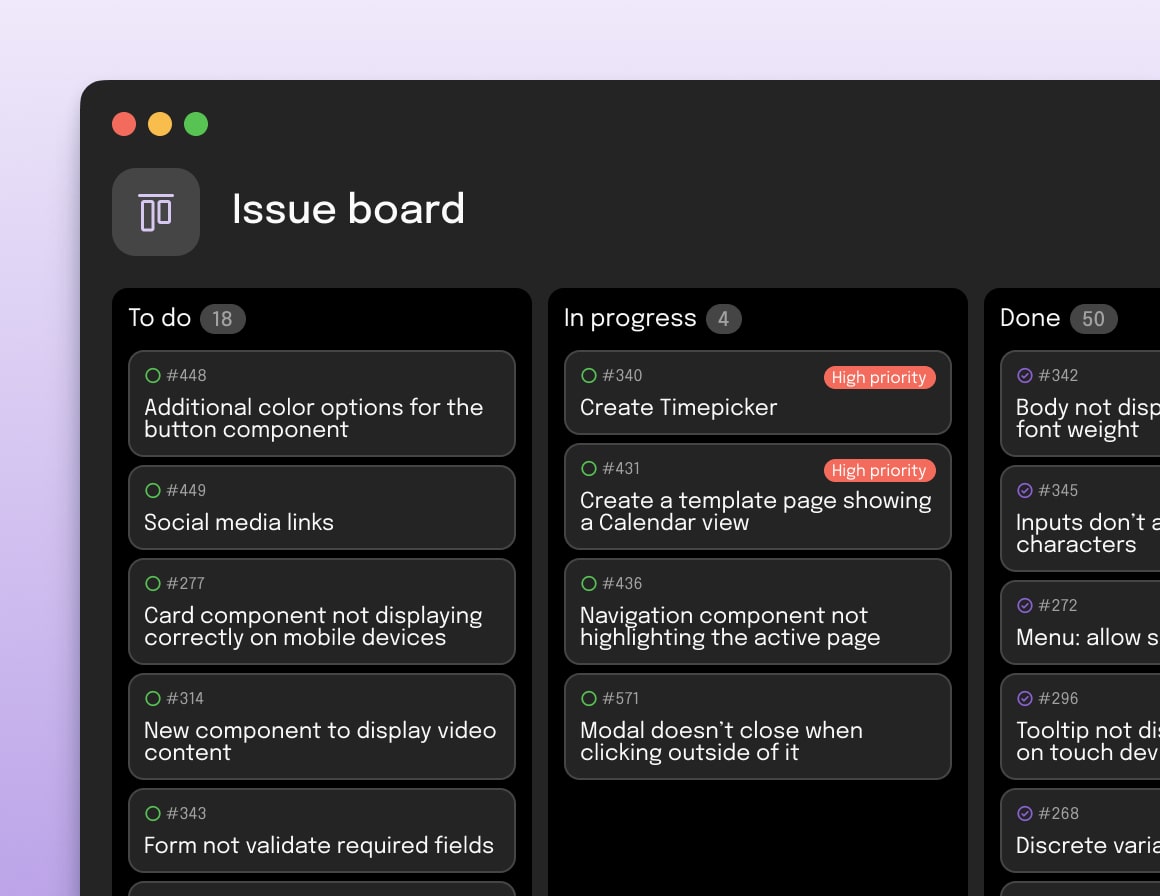1160x896 pixels.
Task: Click the open-status circle icon on issue #448
Action: pos(152,375)
